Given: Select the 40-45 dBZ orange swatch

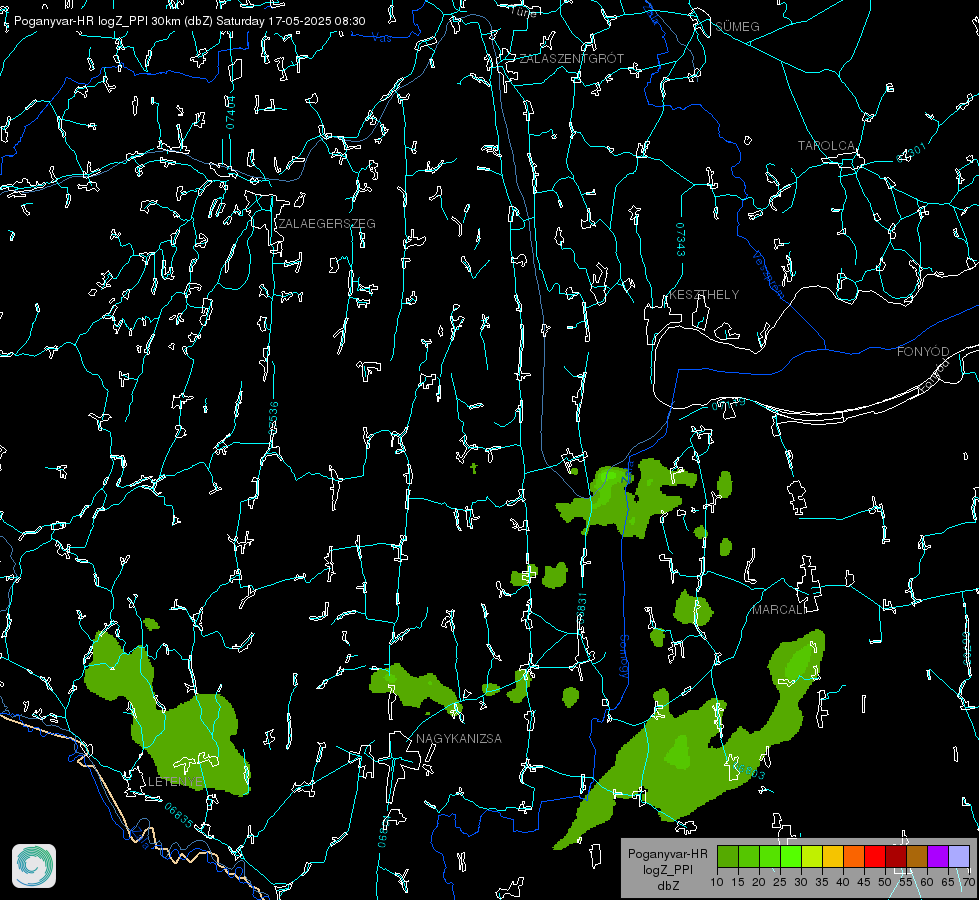Looking at the screenshot, I should pos(854,857).
